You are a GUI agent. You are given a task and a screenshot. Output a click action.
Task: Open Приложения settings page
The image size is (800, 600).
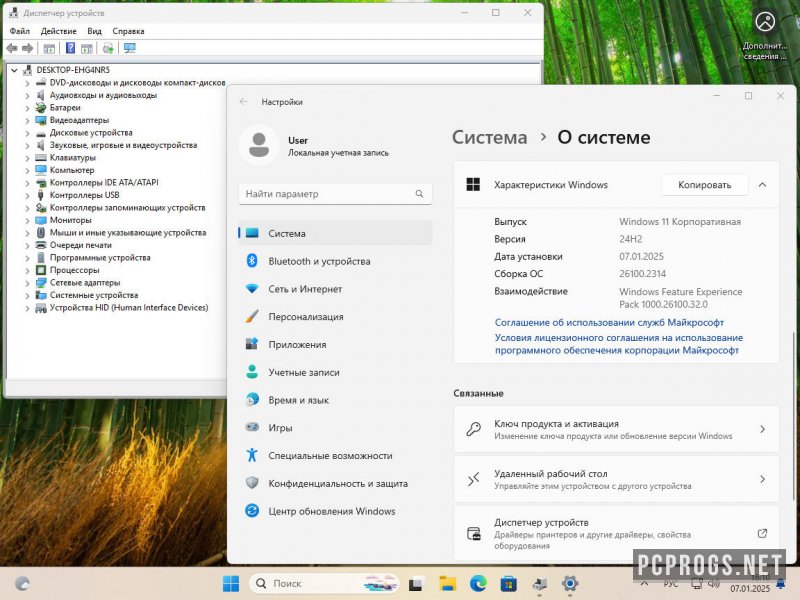click(x=335, y=344)
